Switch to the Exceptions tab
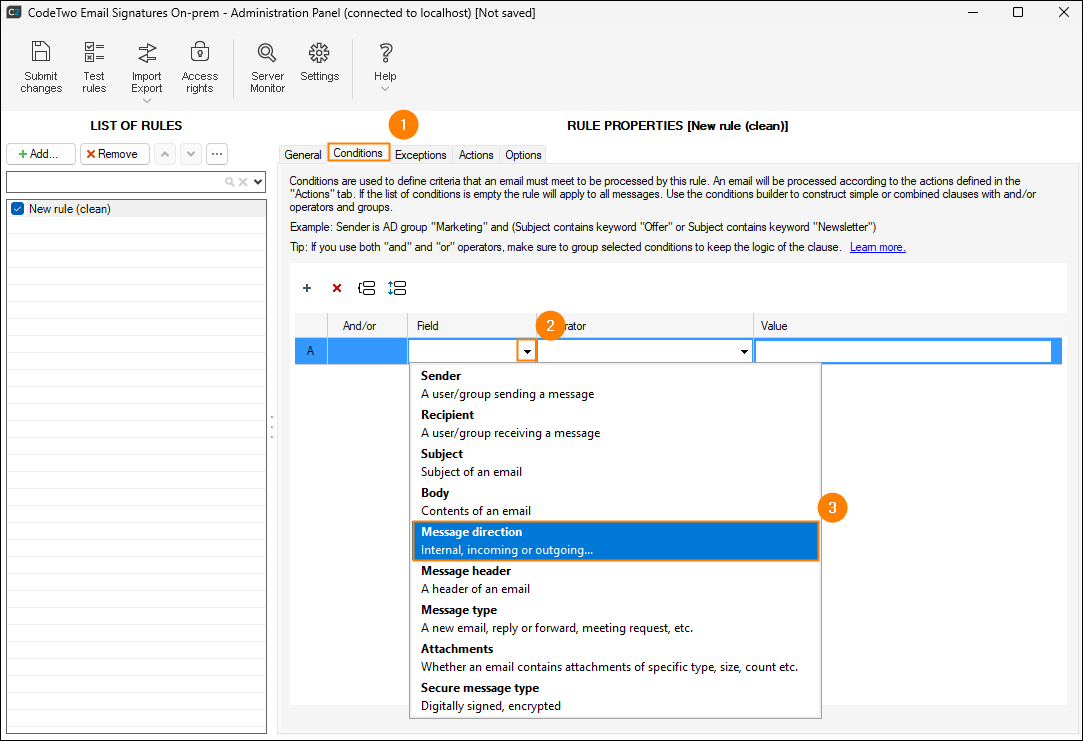Image resolution: width=1083 pixels, height=741 pixels. pos(420,155)
